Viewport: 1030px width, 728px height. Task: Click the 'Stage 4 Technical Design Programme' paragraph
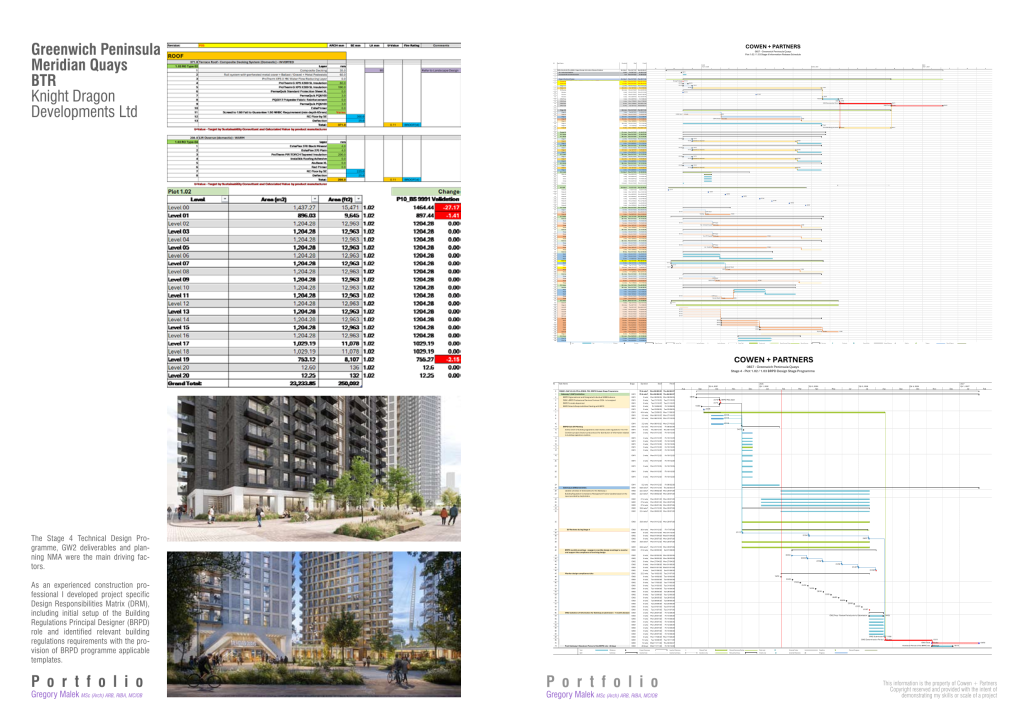(x=90, y=552)
